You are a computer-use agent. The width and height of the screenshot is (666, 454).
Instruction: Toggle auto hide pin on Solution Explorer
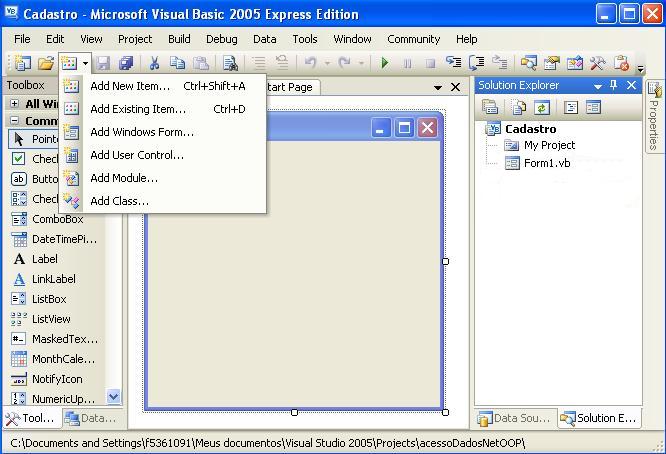click(x=613, y=85)
